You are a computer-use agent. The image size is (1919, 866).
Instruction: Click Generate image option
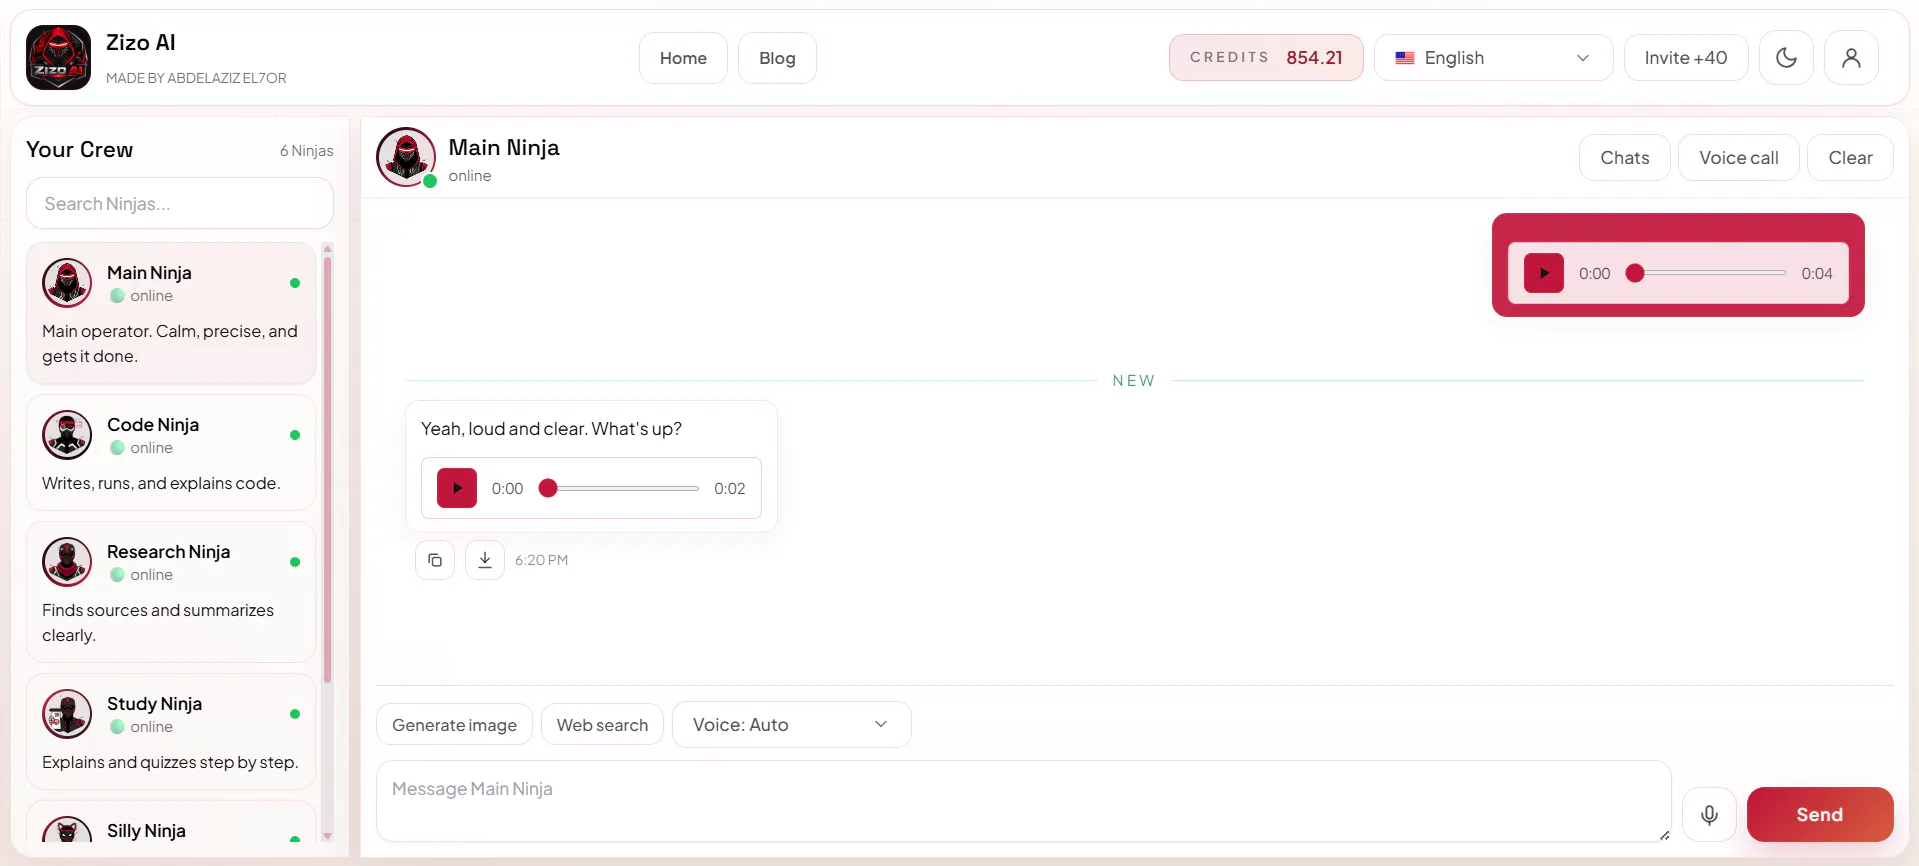point(454,725)
